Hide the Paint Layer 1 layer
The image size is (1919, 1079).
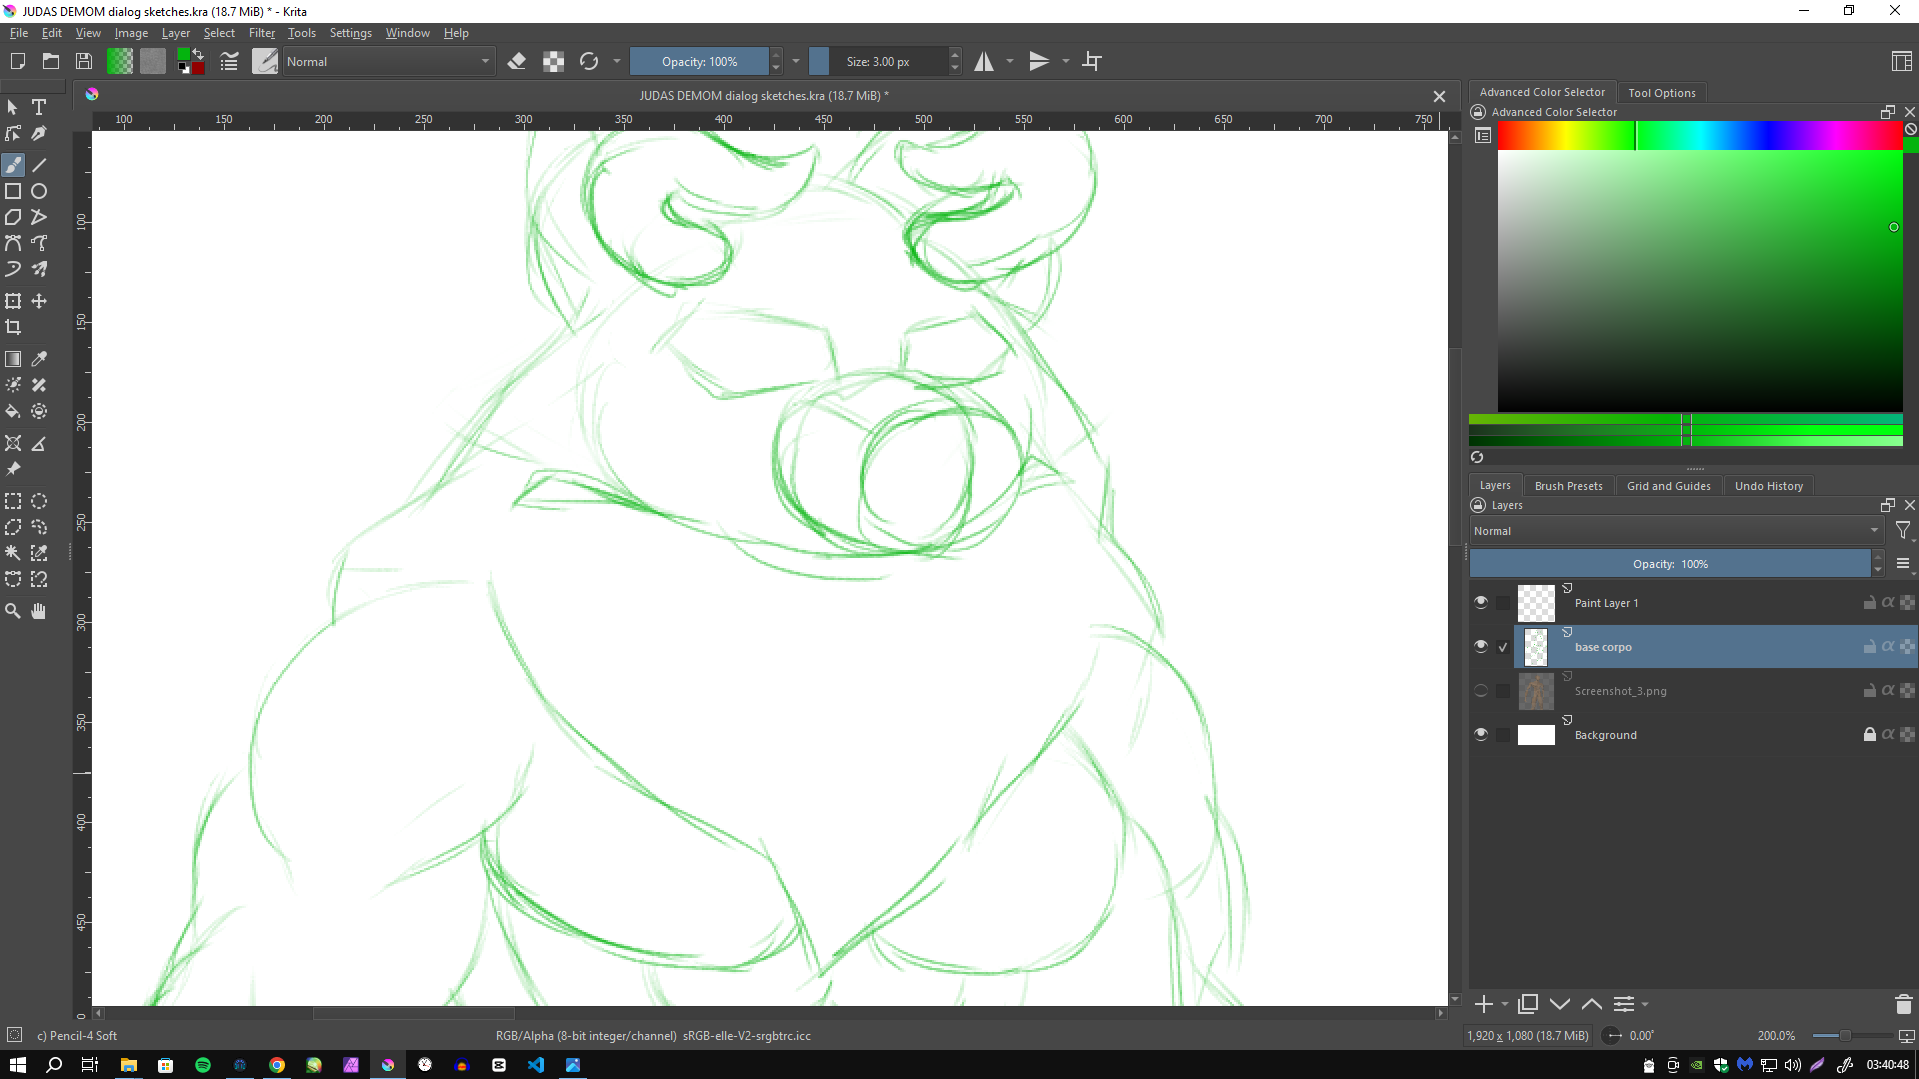(1481, 602)
